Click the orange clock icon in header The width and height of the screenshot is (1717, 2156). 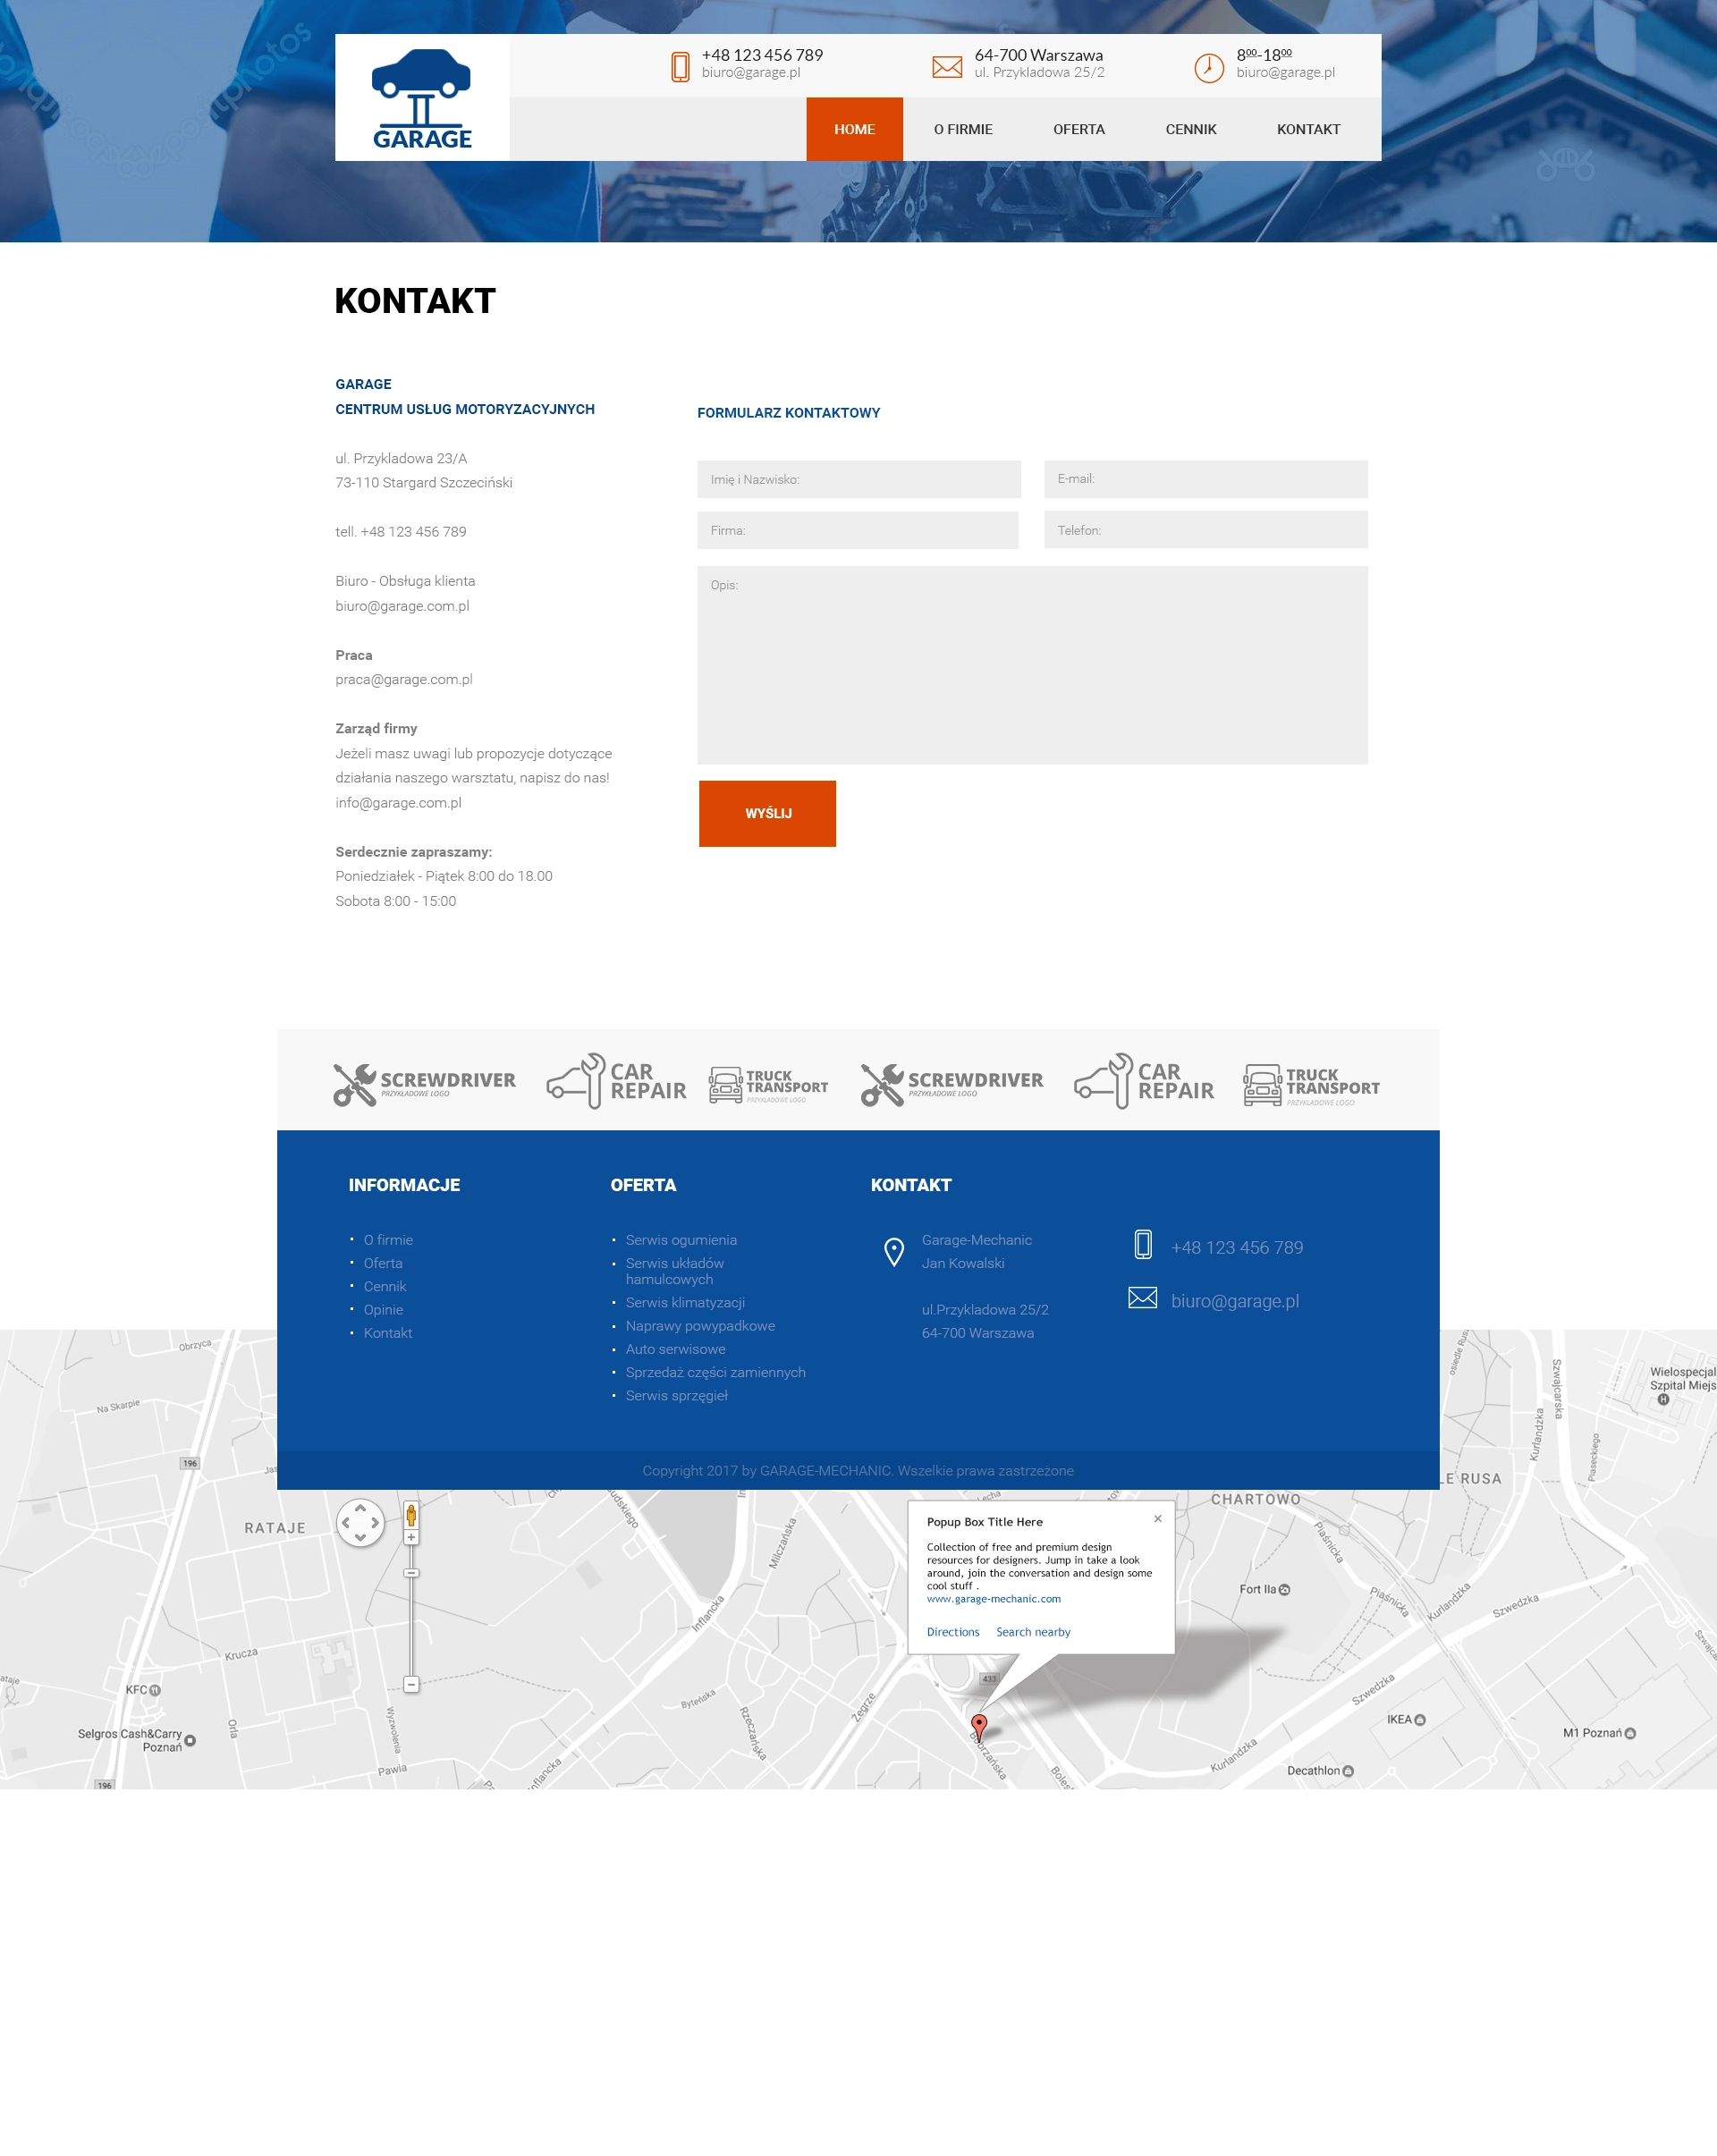[x=1208, y=68]
